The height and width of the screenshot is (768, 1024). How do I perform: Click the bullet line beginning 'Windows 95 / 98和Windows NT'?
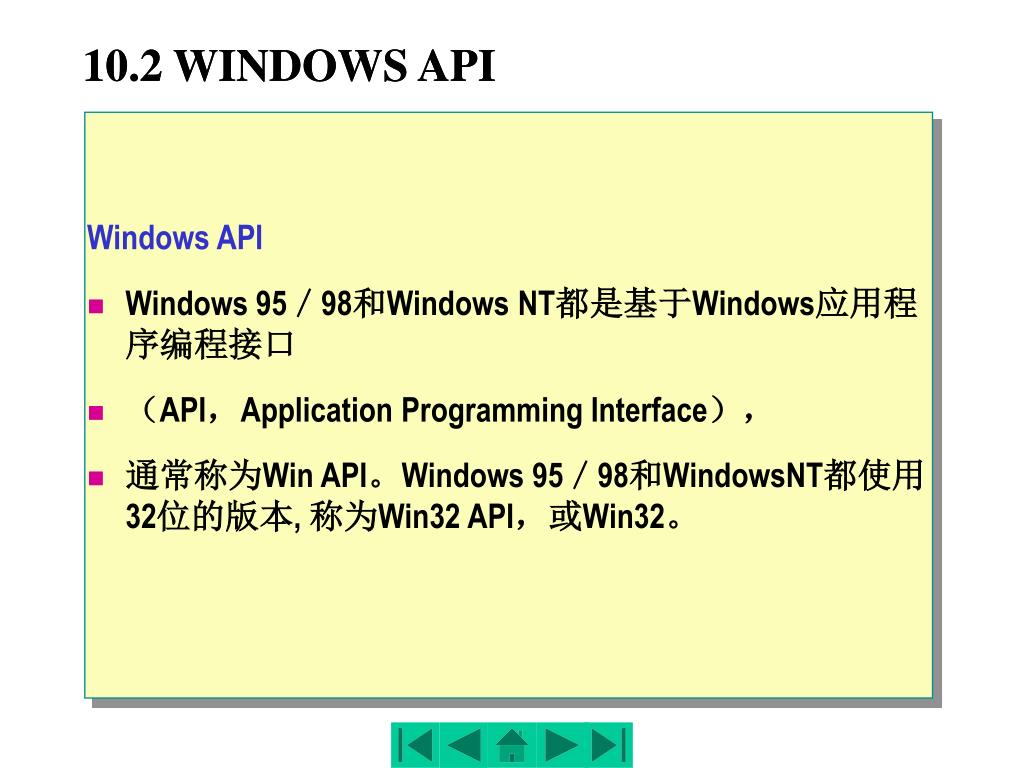[521, 304]
